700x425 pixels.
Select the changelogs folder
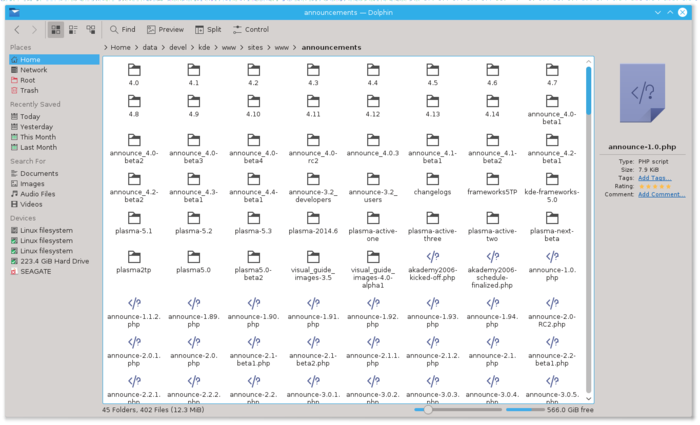click(x=432, y=184)
